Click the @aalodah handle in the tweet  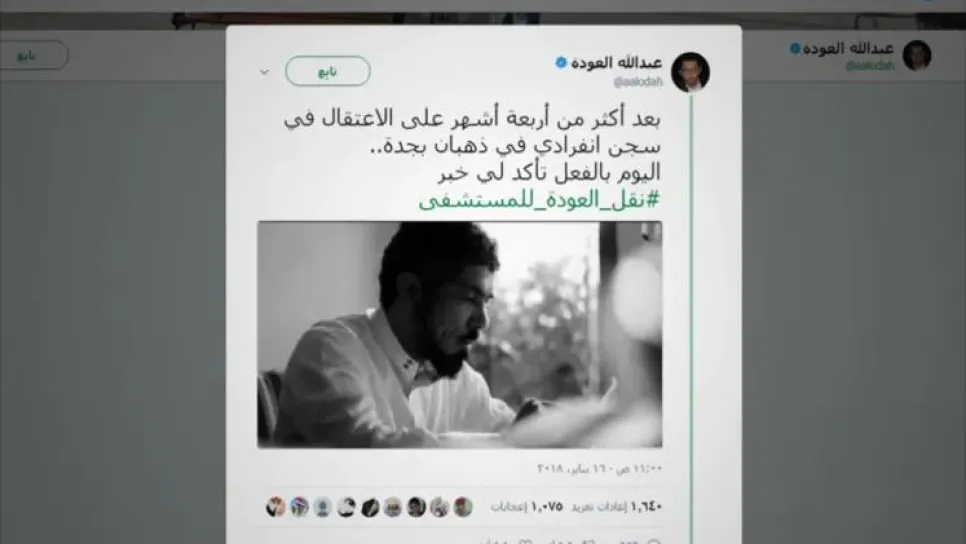pos(638,81)
